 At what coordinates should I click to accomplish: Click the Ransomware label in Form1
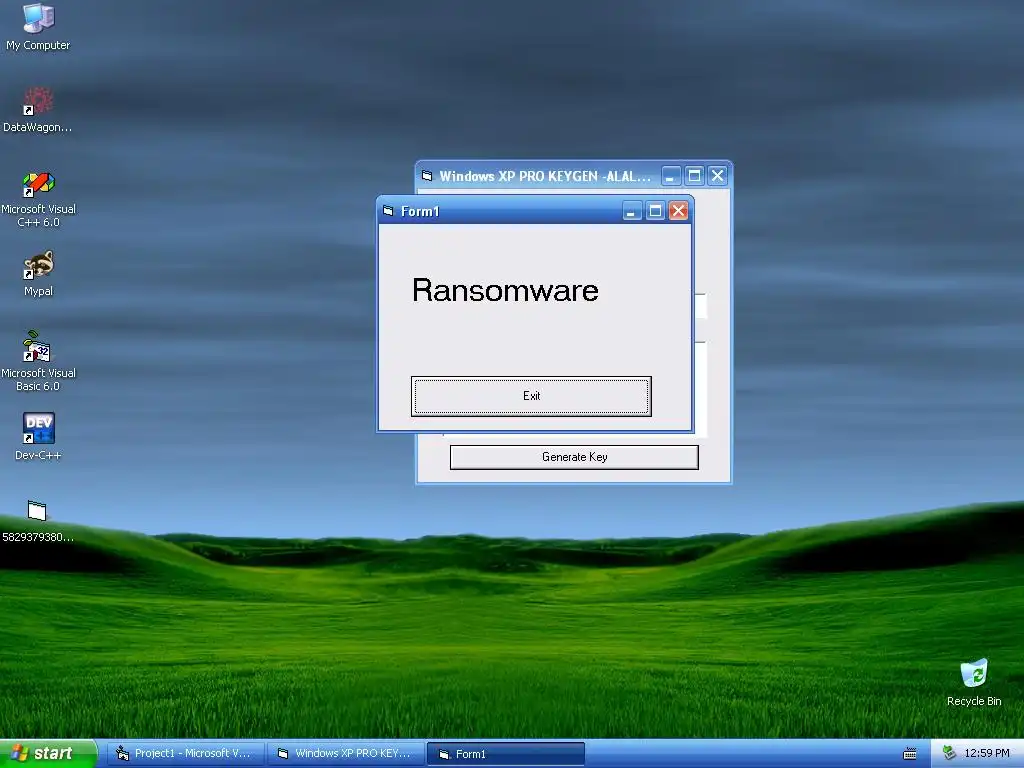505,291
